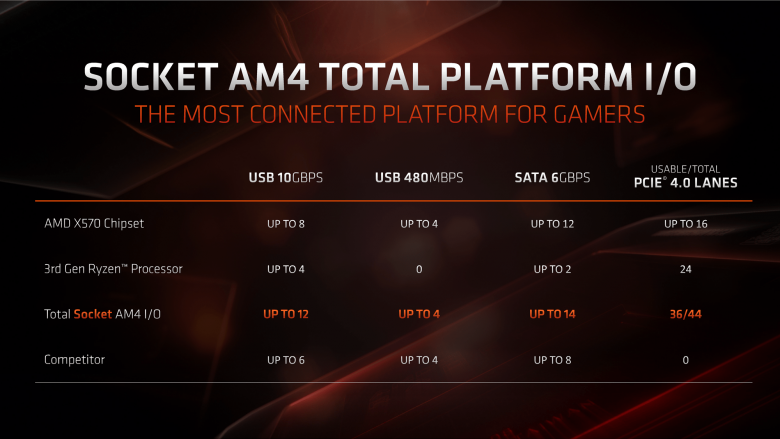Click the AMD X570 Chipset row label
780x439 pixels.
(94, 223)
